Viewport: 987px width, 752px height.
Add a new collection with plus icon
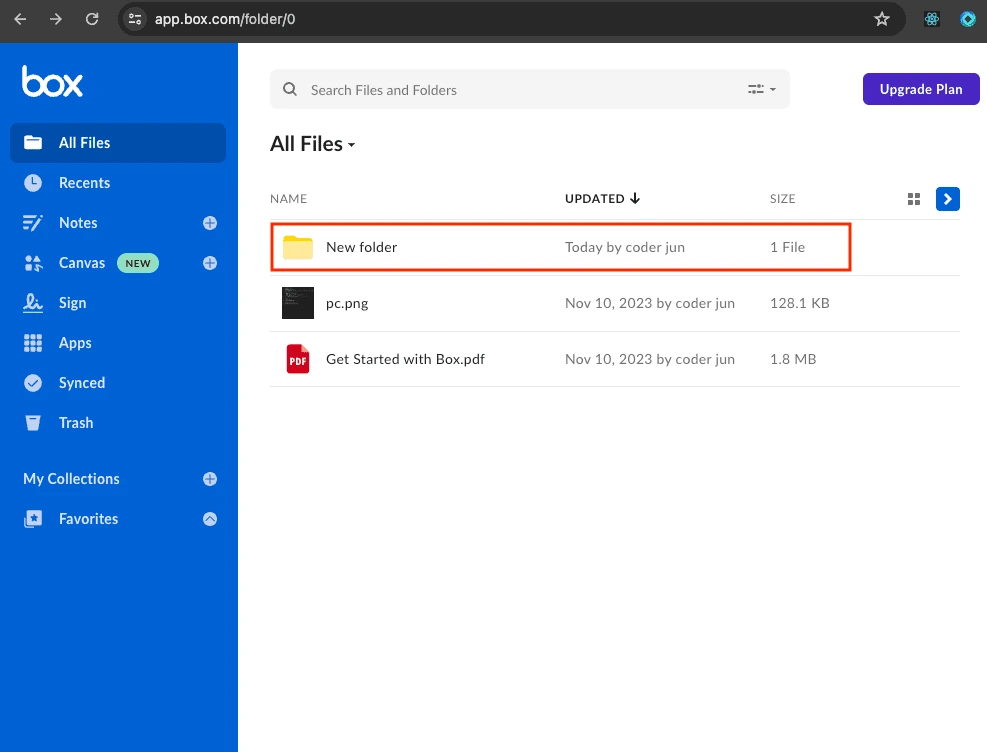click(210, 479)
